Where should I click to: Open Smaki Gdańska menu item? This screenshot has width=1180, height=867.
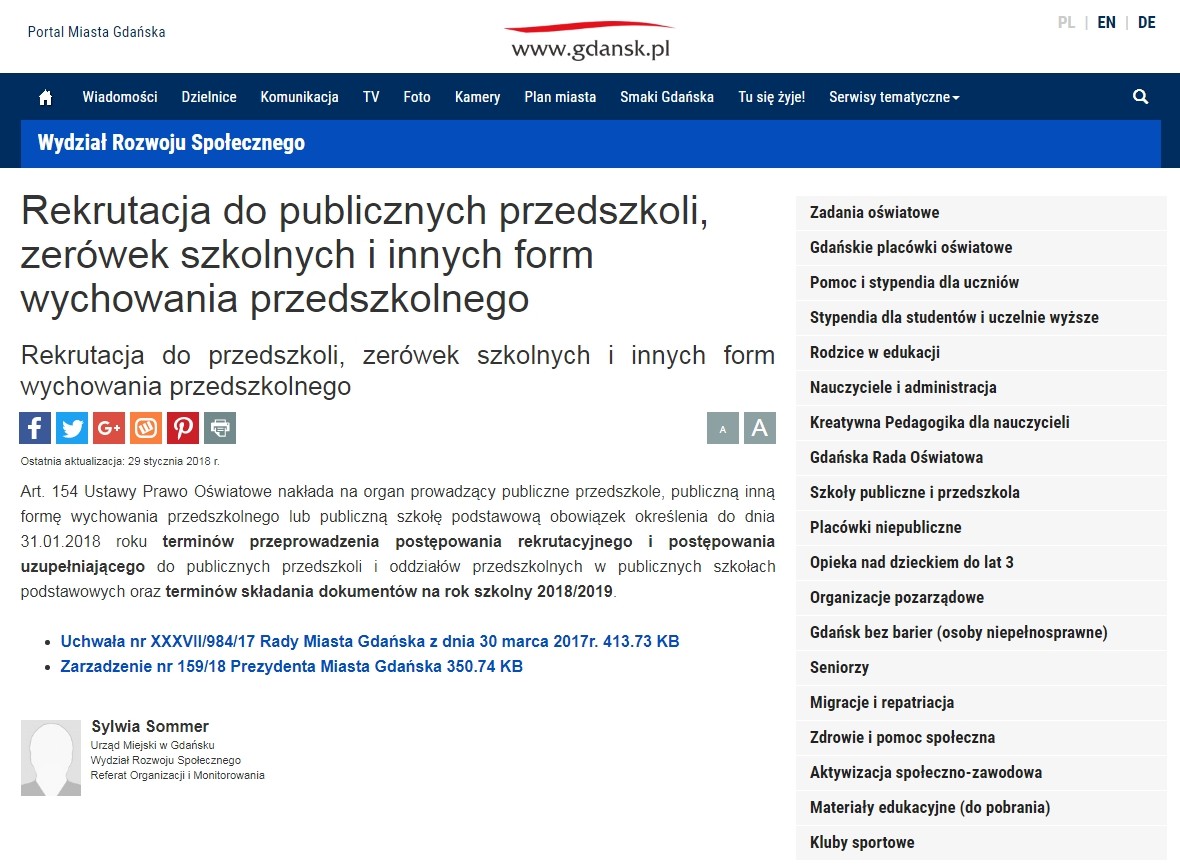point(667,97)
